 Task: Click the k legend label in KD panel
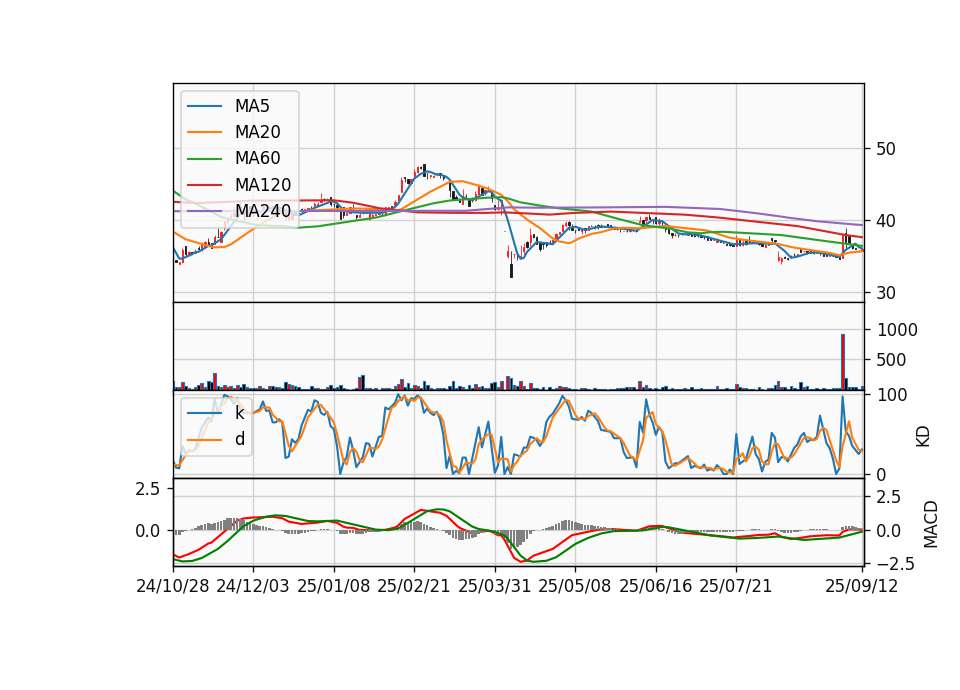coord(239,413)
